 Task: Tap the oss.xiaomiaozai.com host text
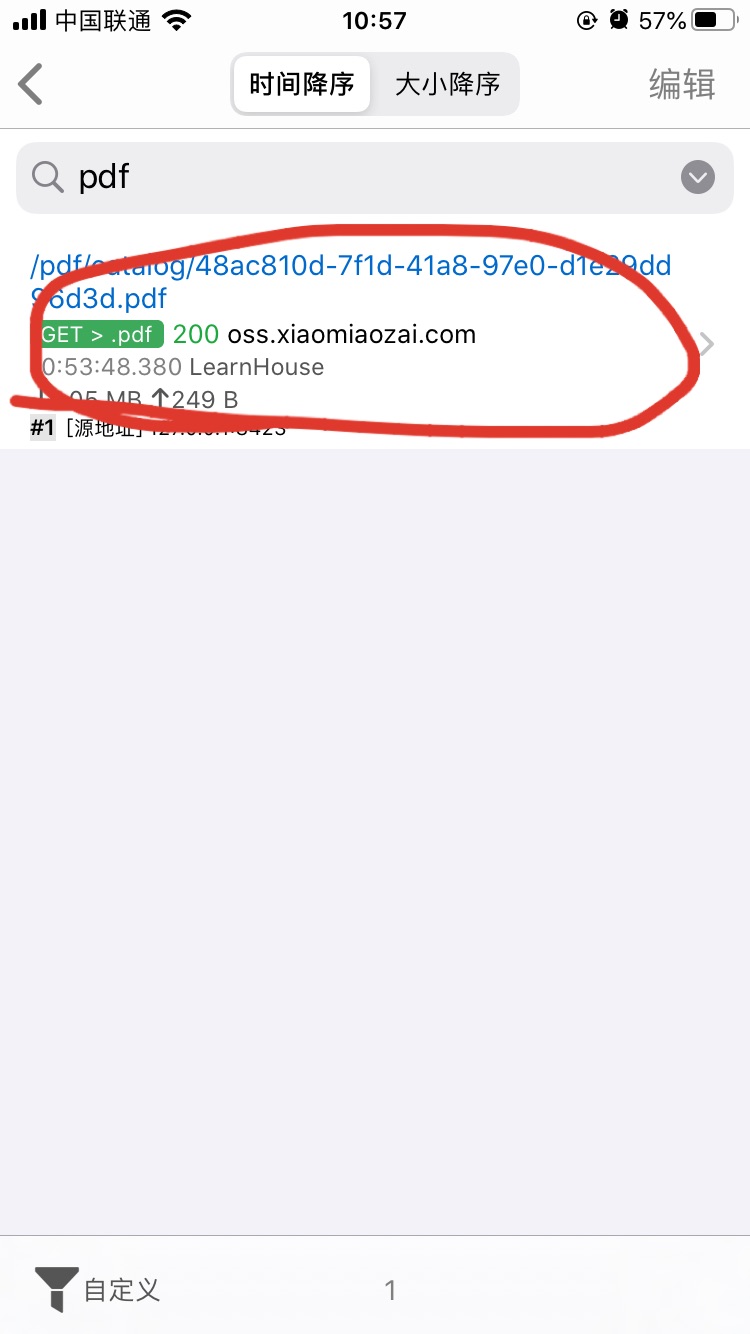pos(351,334)
